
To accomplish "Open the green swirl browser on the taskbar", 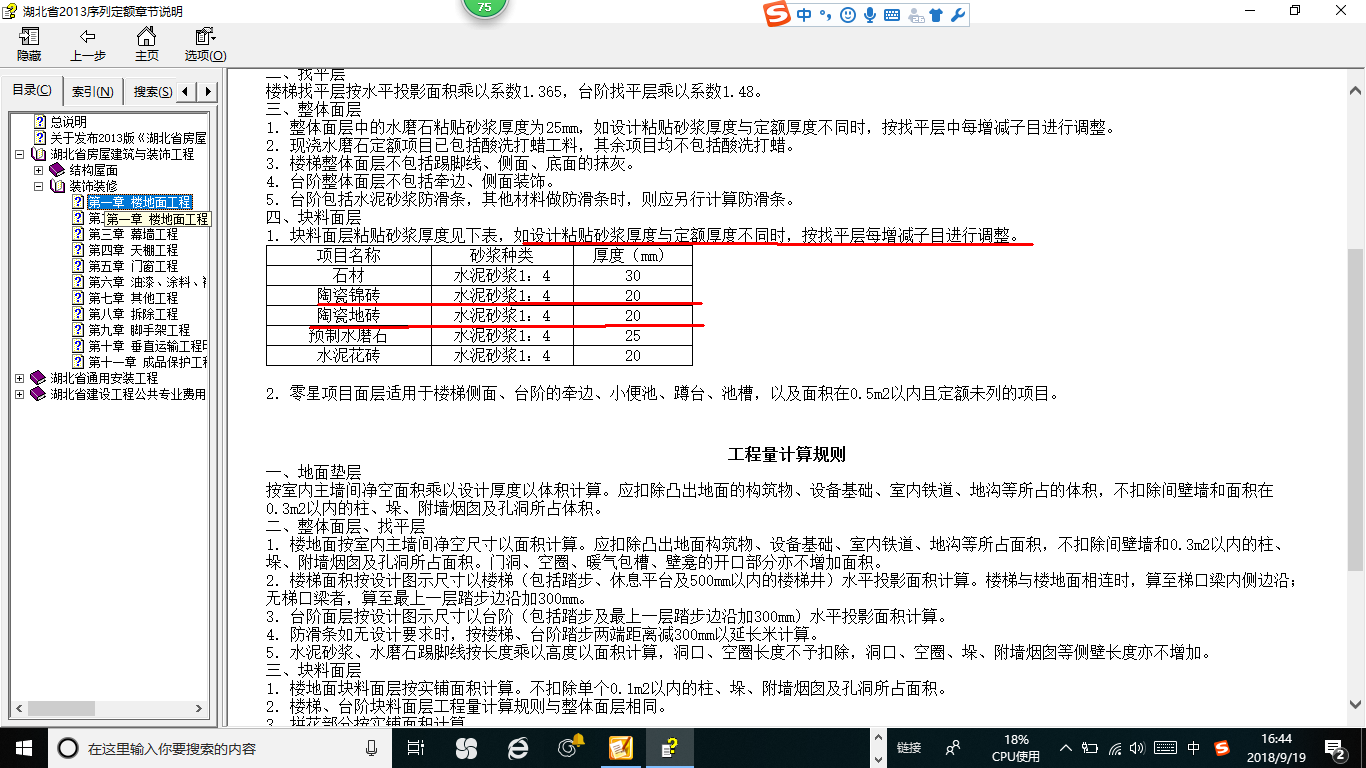I will (x=570, y=748).
